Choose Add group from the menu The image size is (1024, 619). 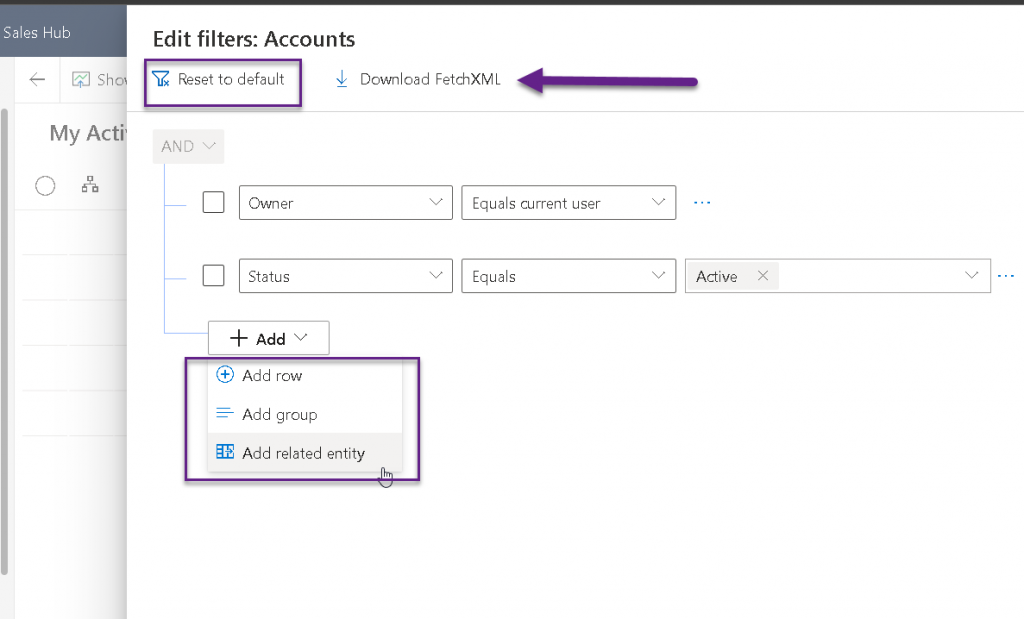click(279, 414)
